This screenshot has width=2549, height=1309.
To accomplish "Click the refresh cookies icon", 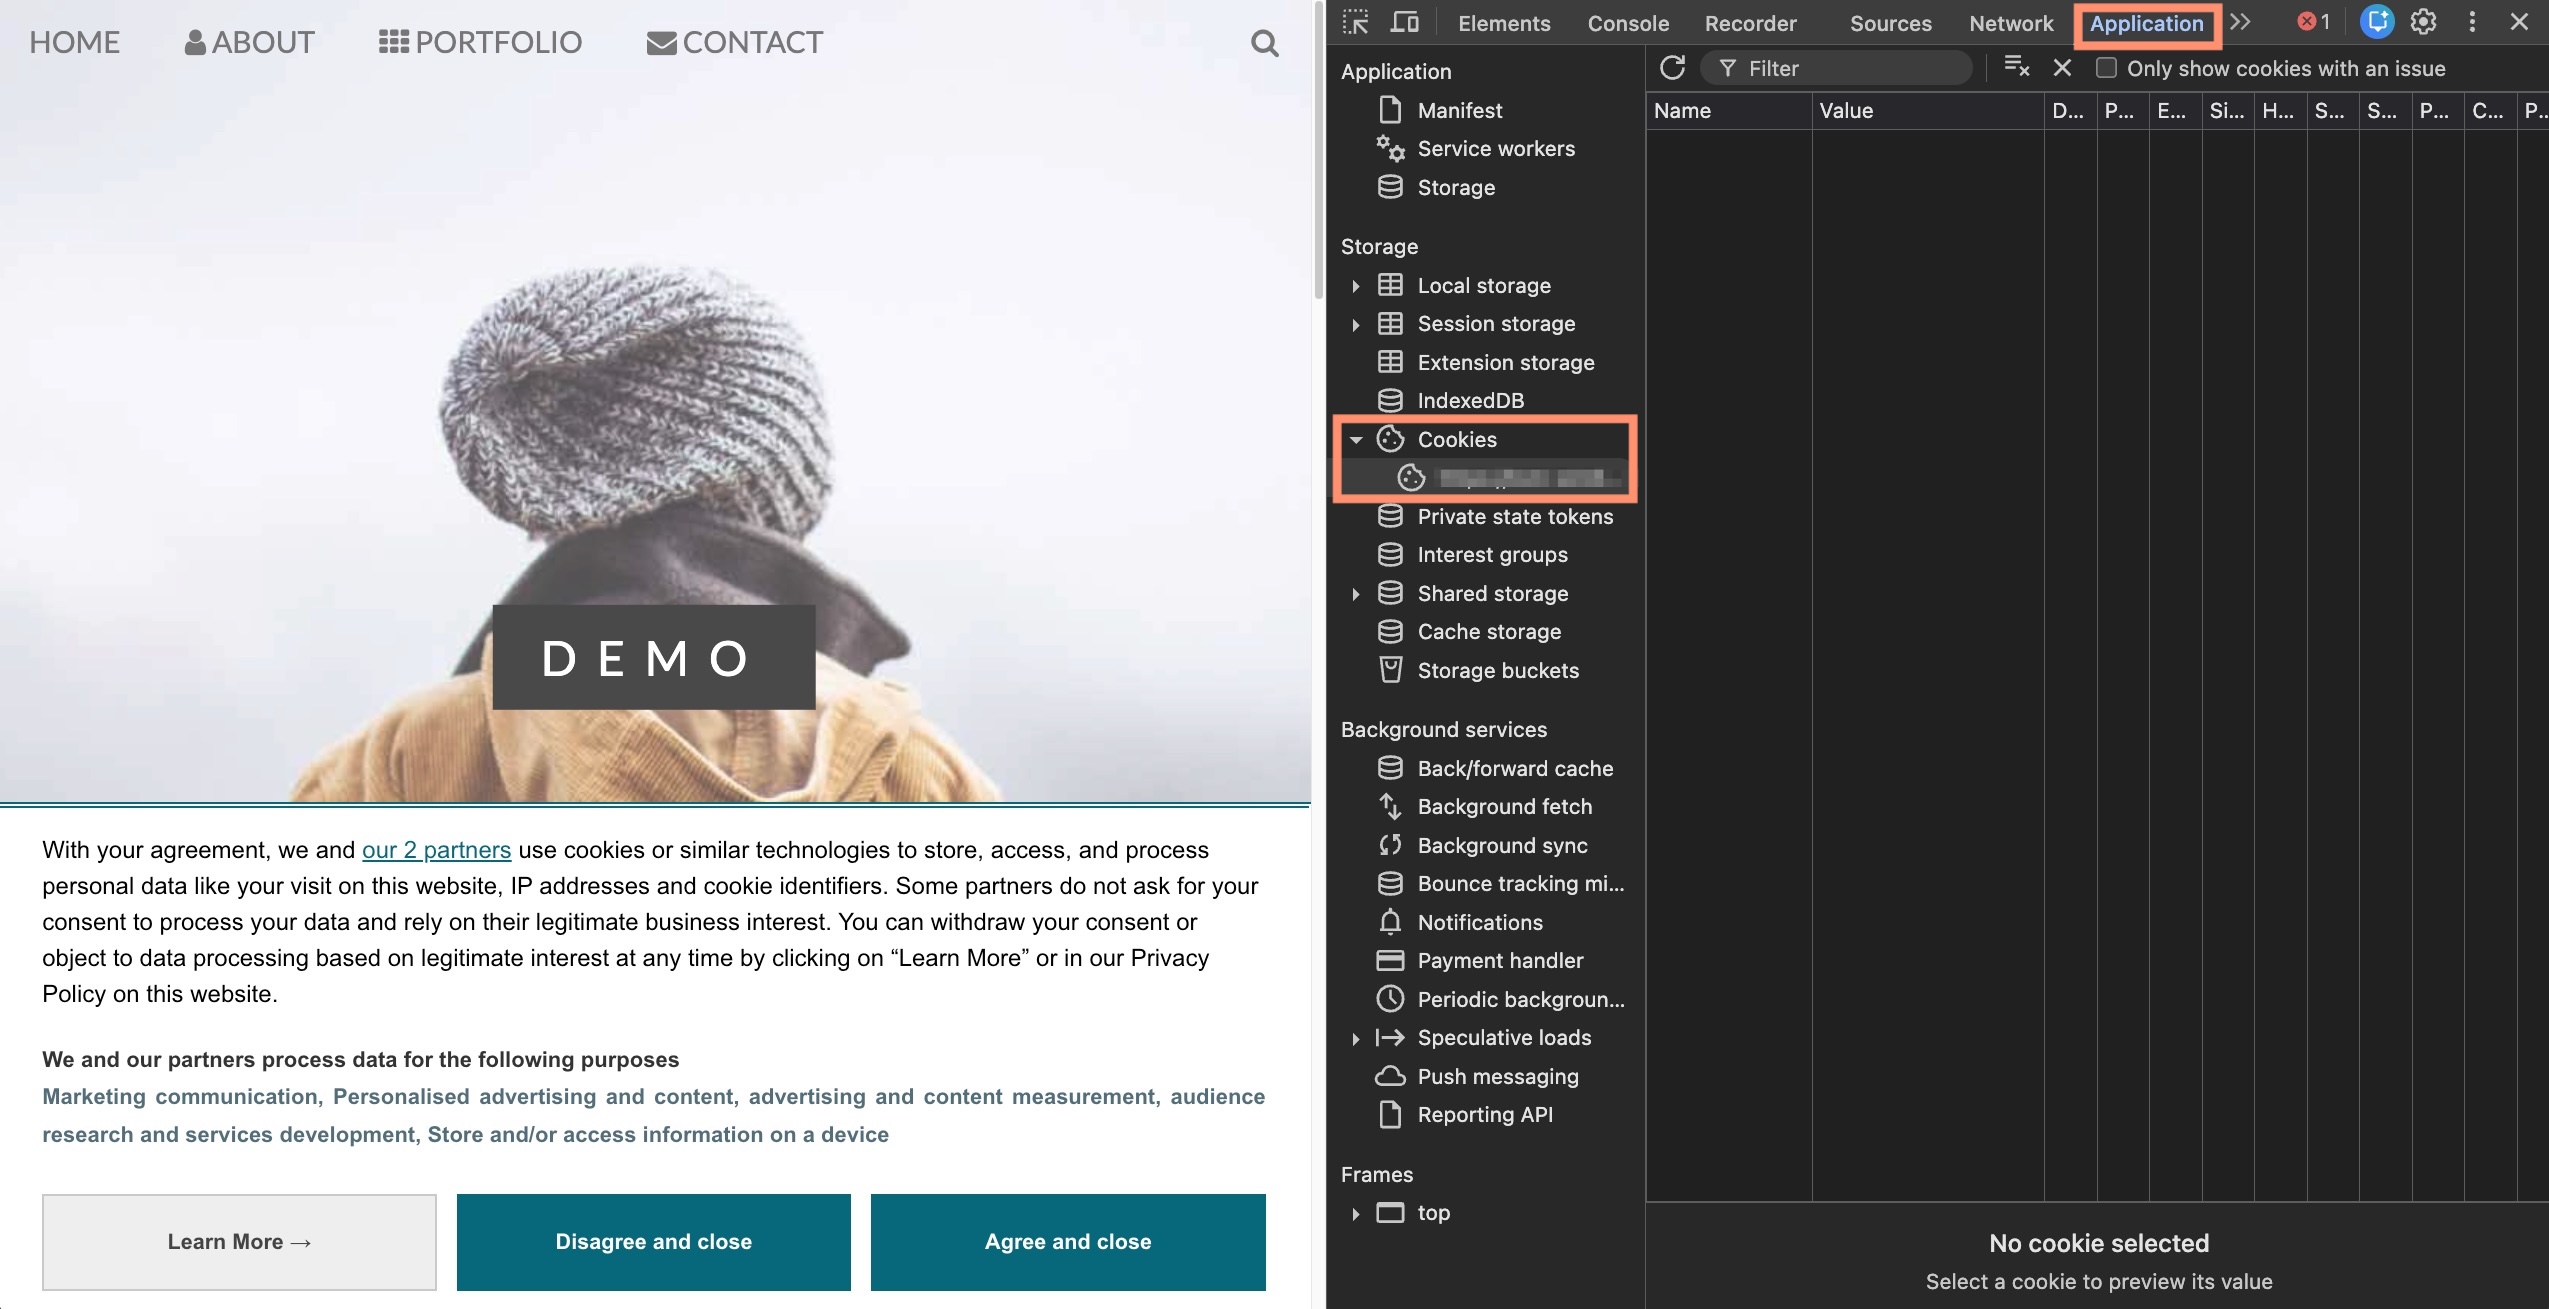I will pyautogui.click(x=1672, y=68).
